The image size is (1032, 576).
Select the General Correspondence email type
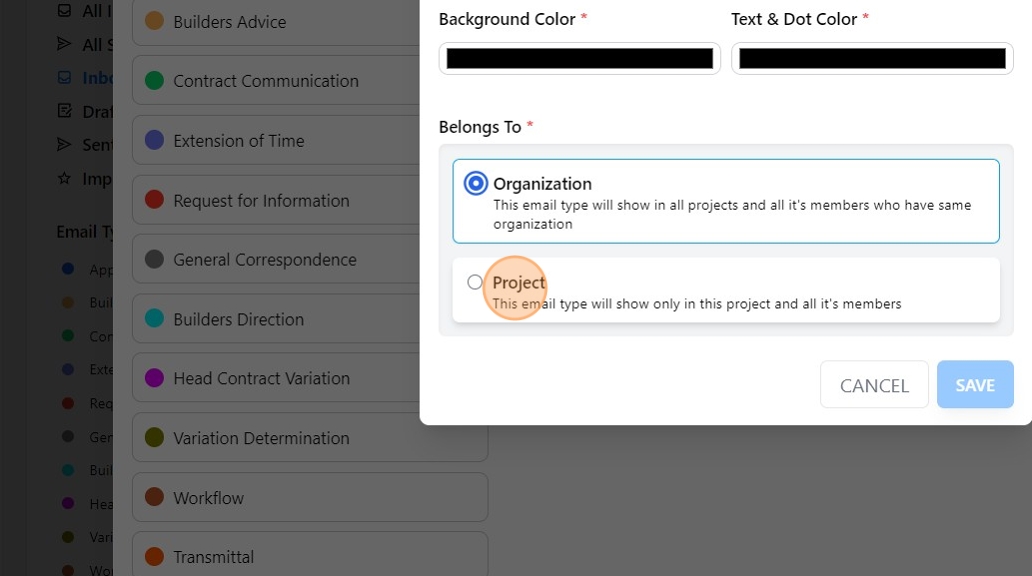pyautogui.click(x=264, y=260)
